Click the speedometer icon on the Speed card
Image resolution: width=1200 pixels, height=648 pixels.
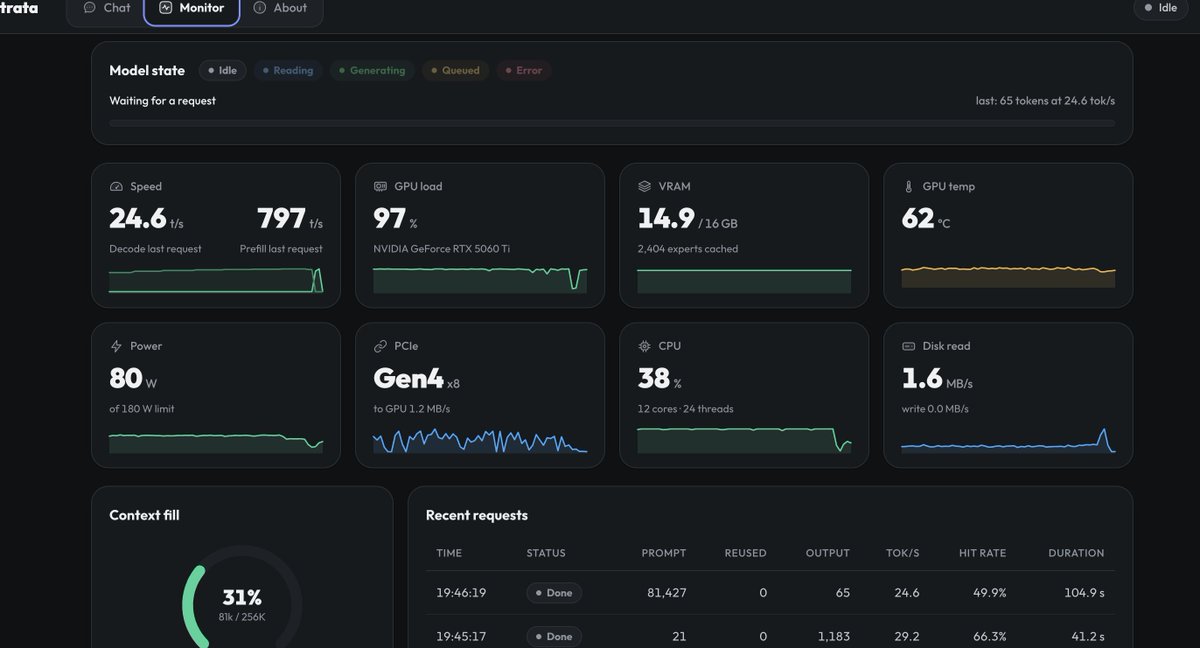(x=116, y=187)
